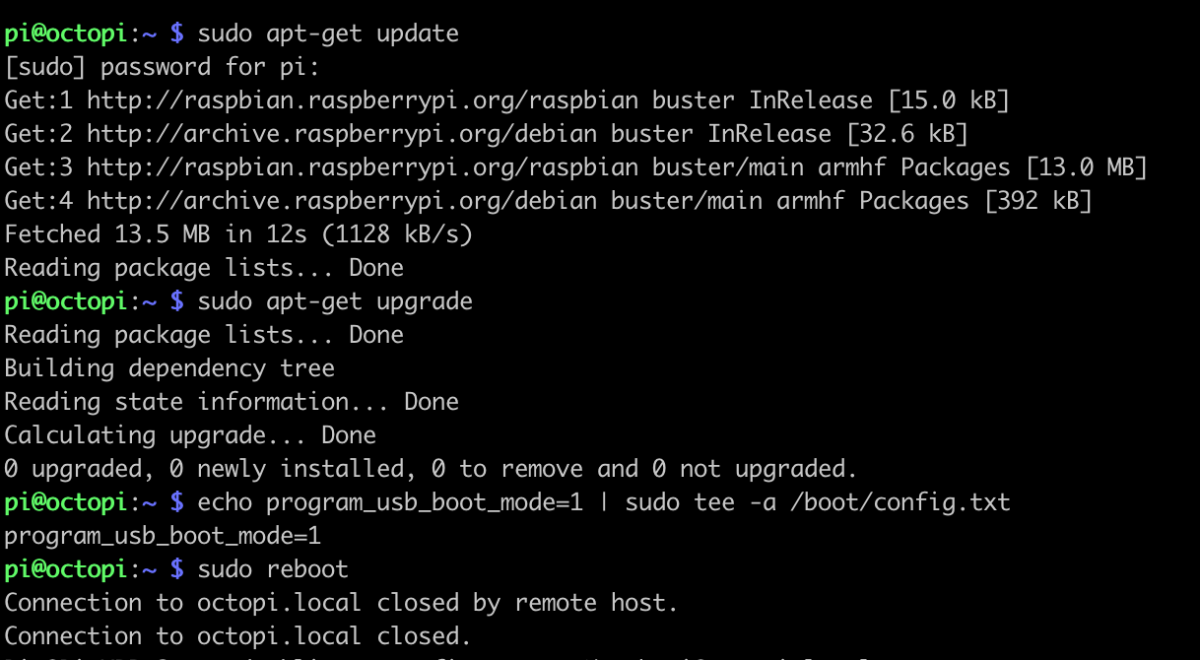Screen dimensions: 1200x660
Task: Click the '0 upgraded, 0 newly installed' summary line
Action: point(431,468)
